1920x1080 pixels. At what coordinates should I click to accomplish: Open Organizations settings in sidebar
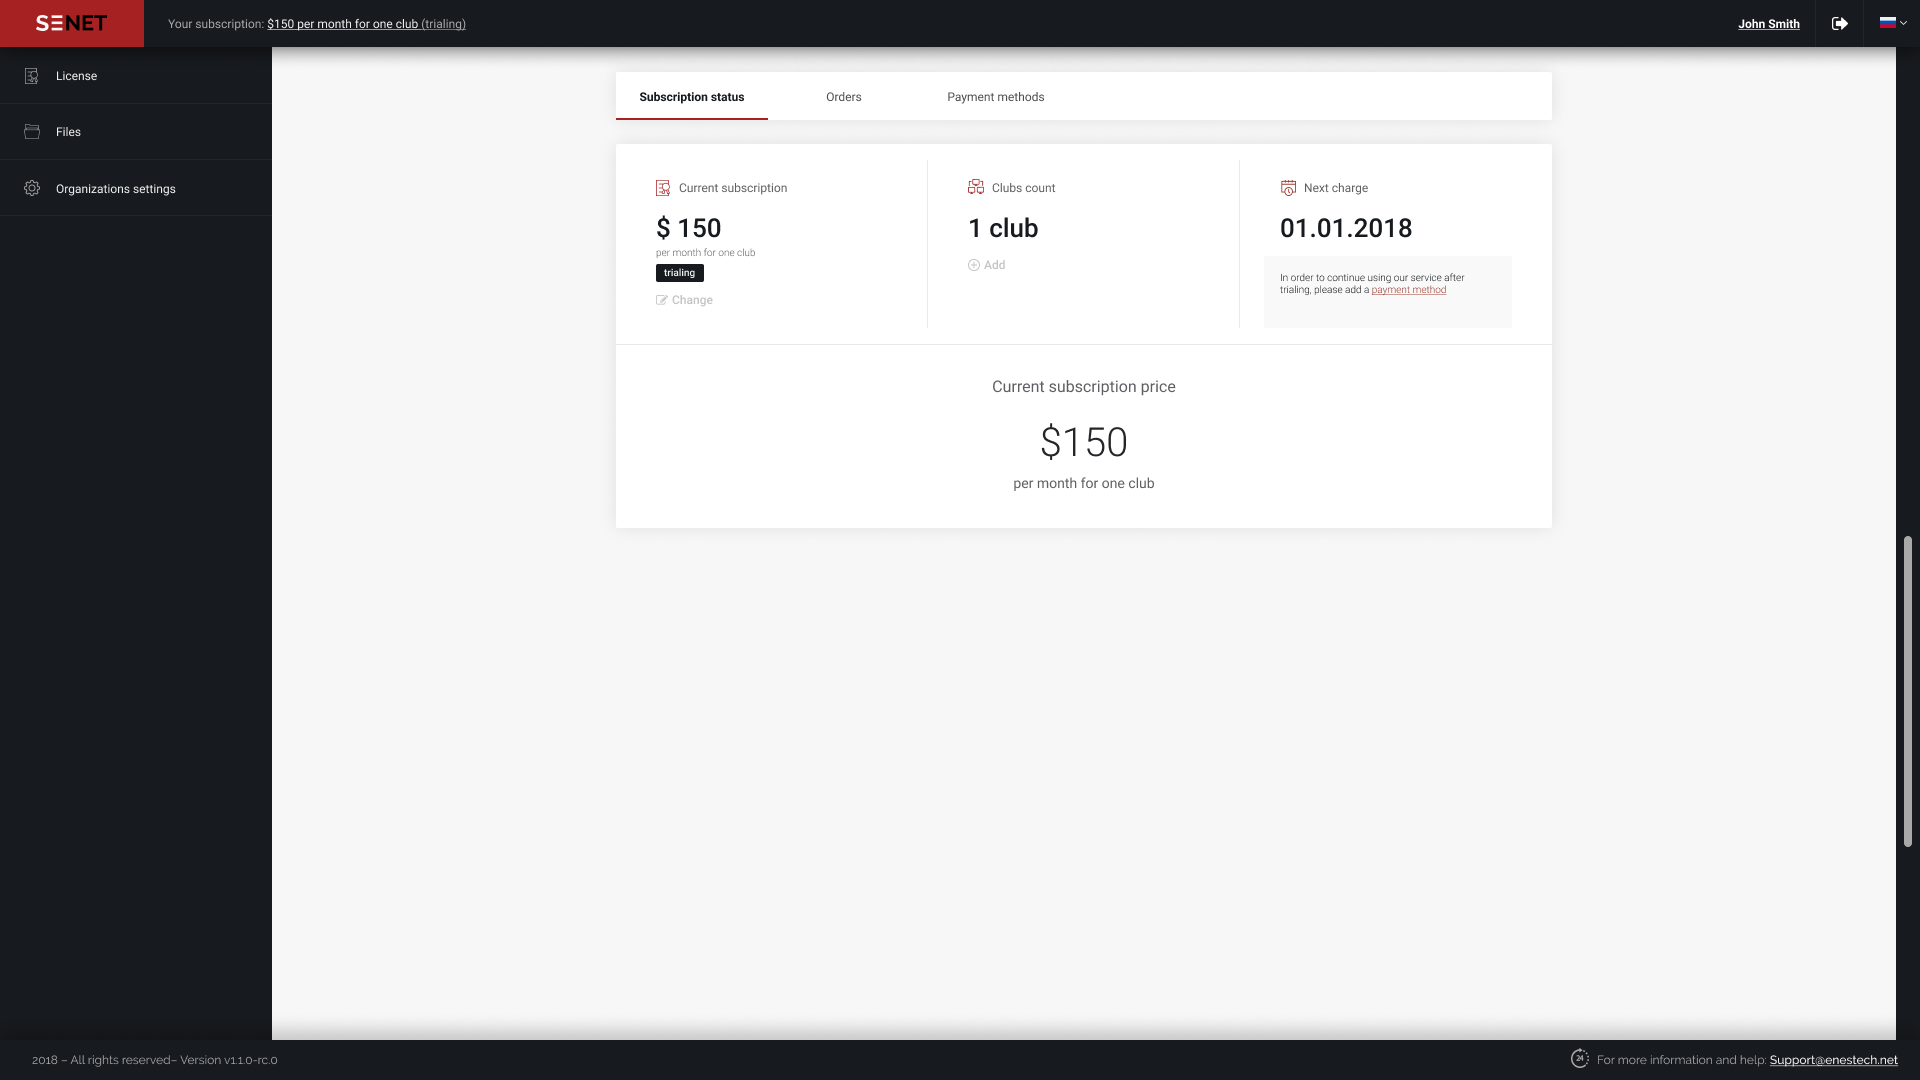click(136, 188)
